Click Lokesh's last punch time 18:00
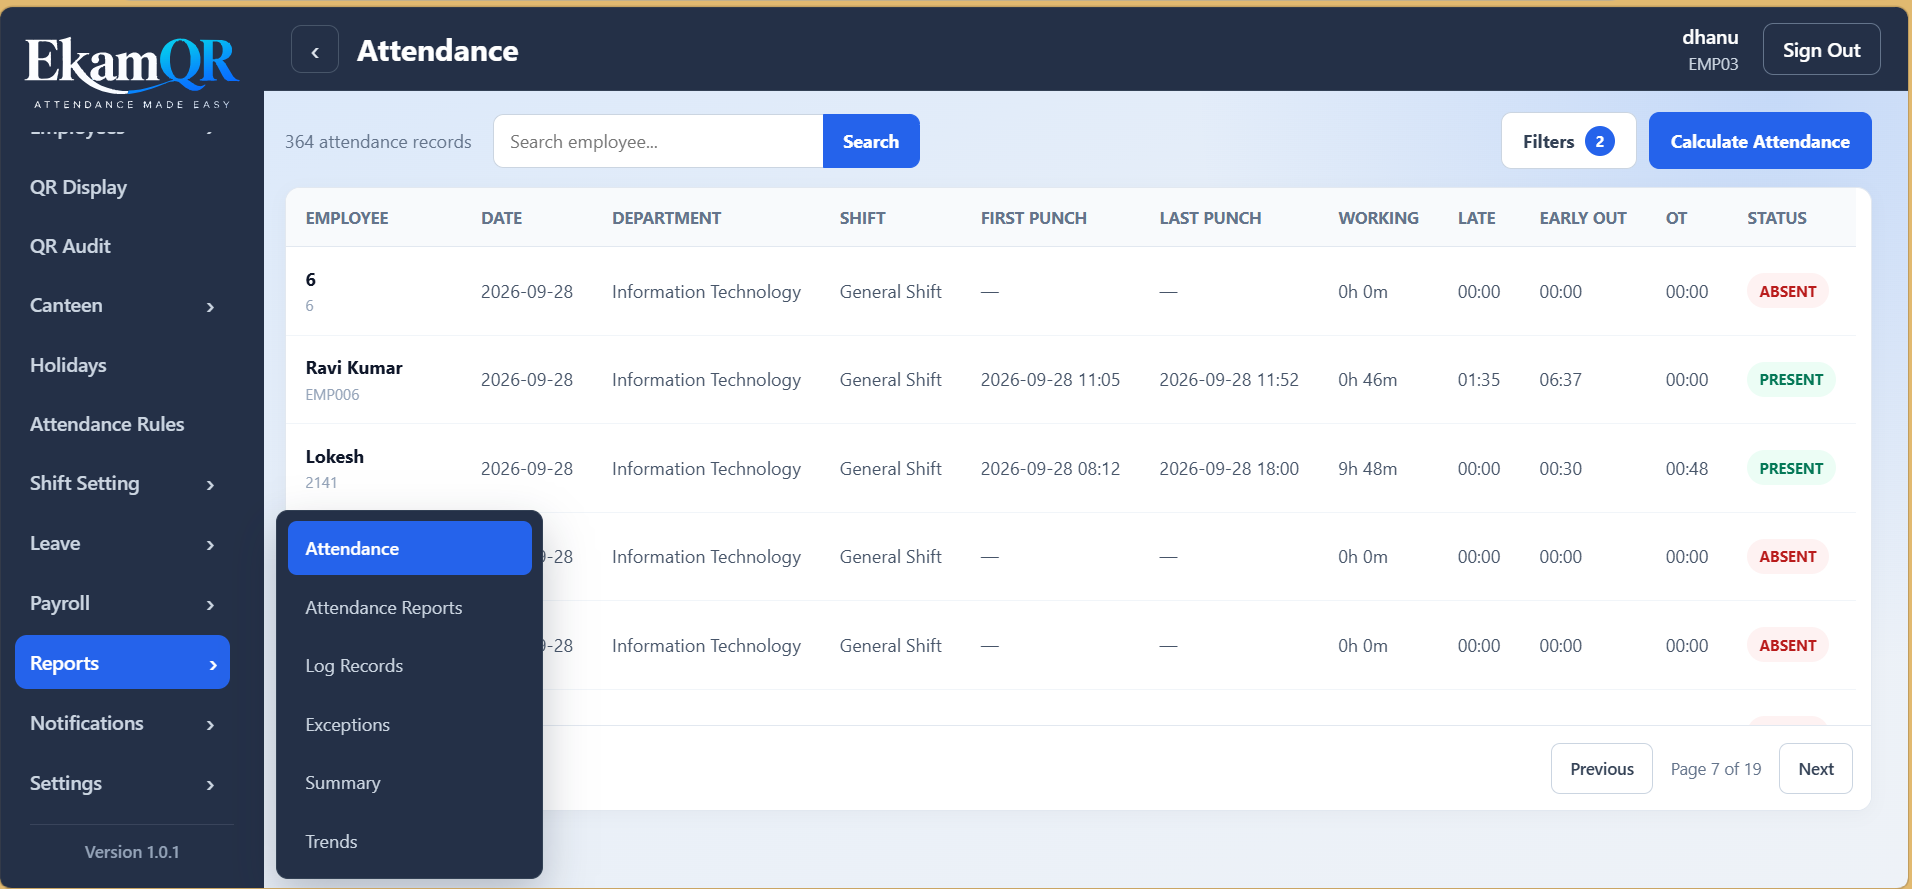1912x889 pixels. (1229, 469)
